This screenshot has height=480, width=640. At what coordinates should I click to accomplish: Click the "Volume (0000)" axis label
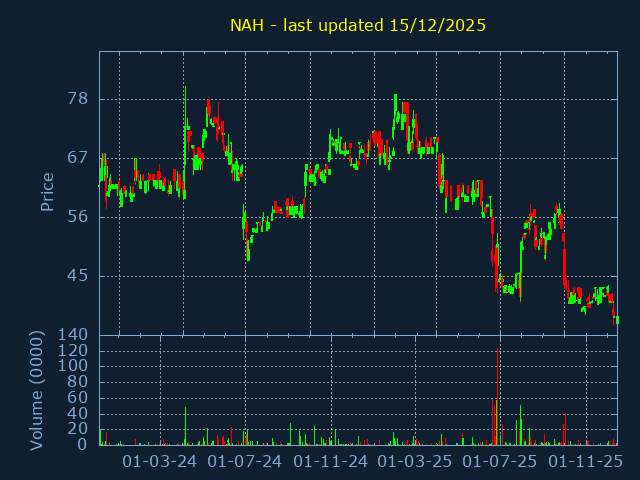point(37,390)
